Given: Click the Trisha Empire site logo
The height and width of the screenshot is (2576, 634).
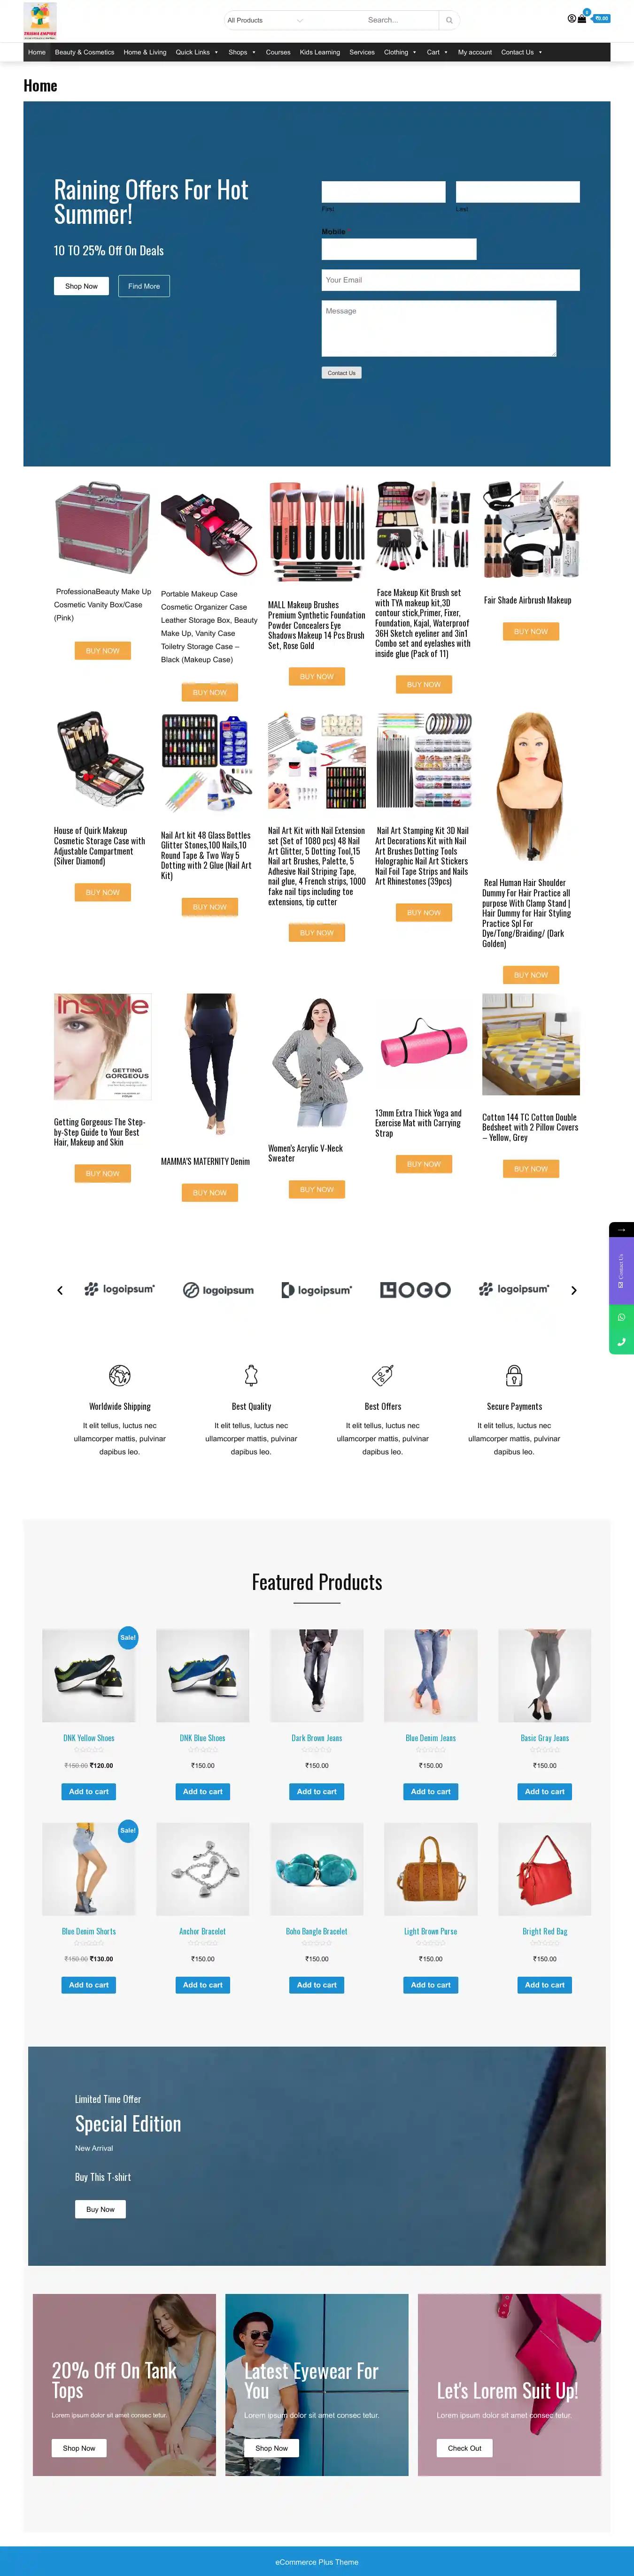Looking at the screenshot, I should click(40, 20).
